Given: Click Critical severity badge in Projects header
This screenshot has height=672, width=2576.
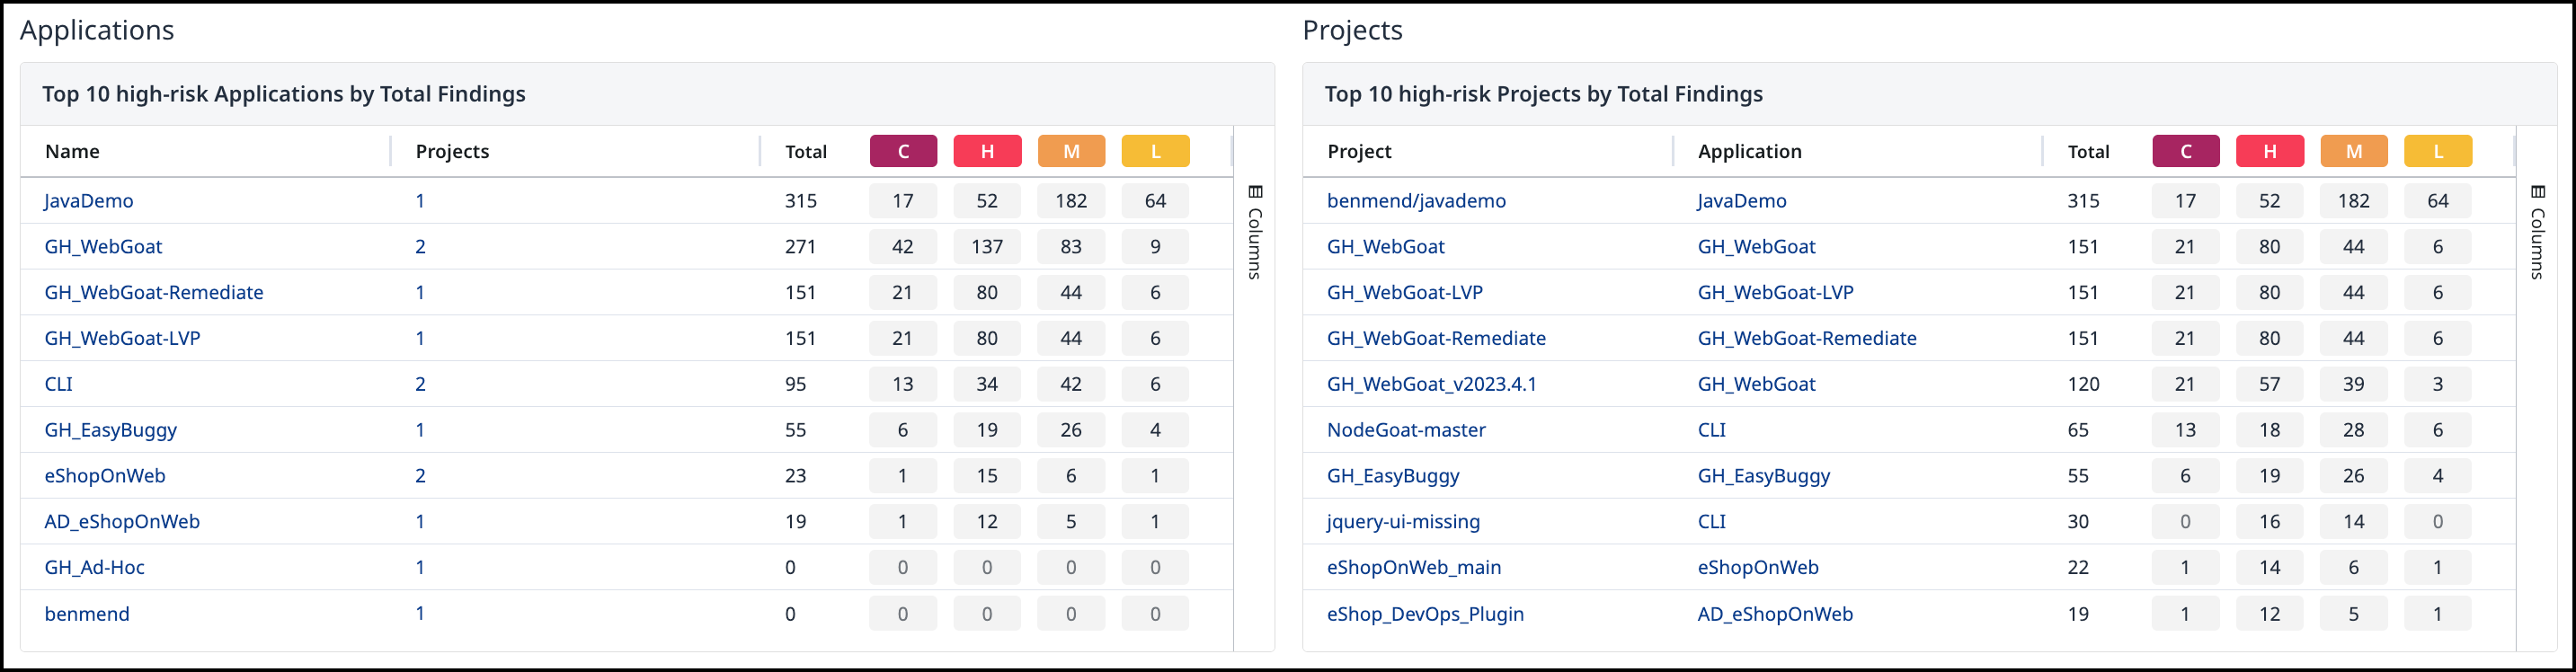Looking at the screenshot, I should [x=2185, y=151].
